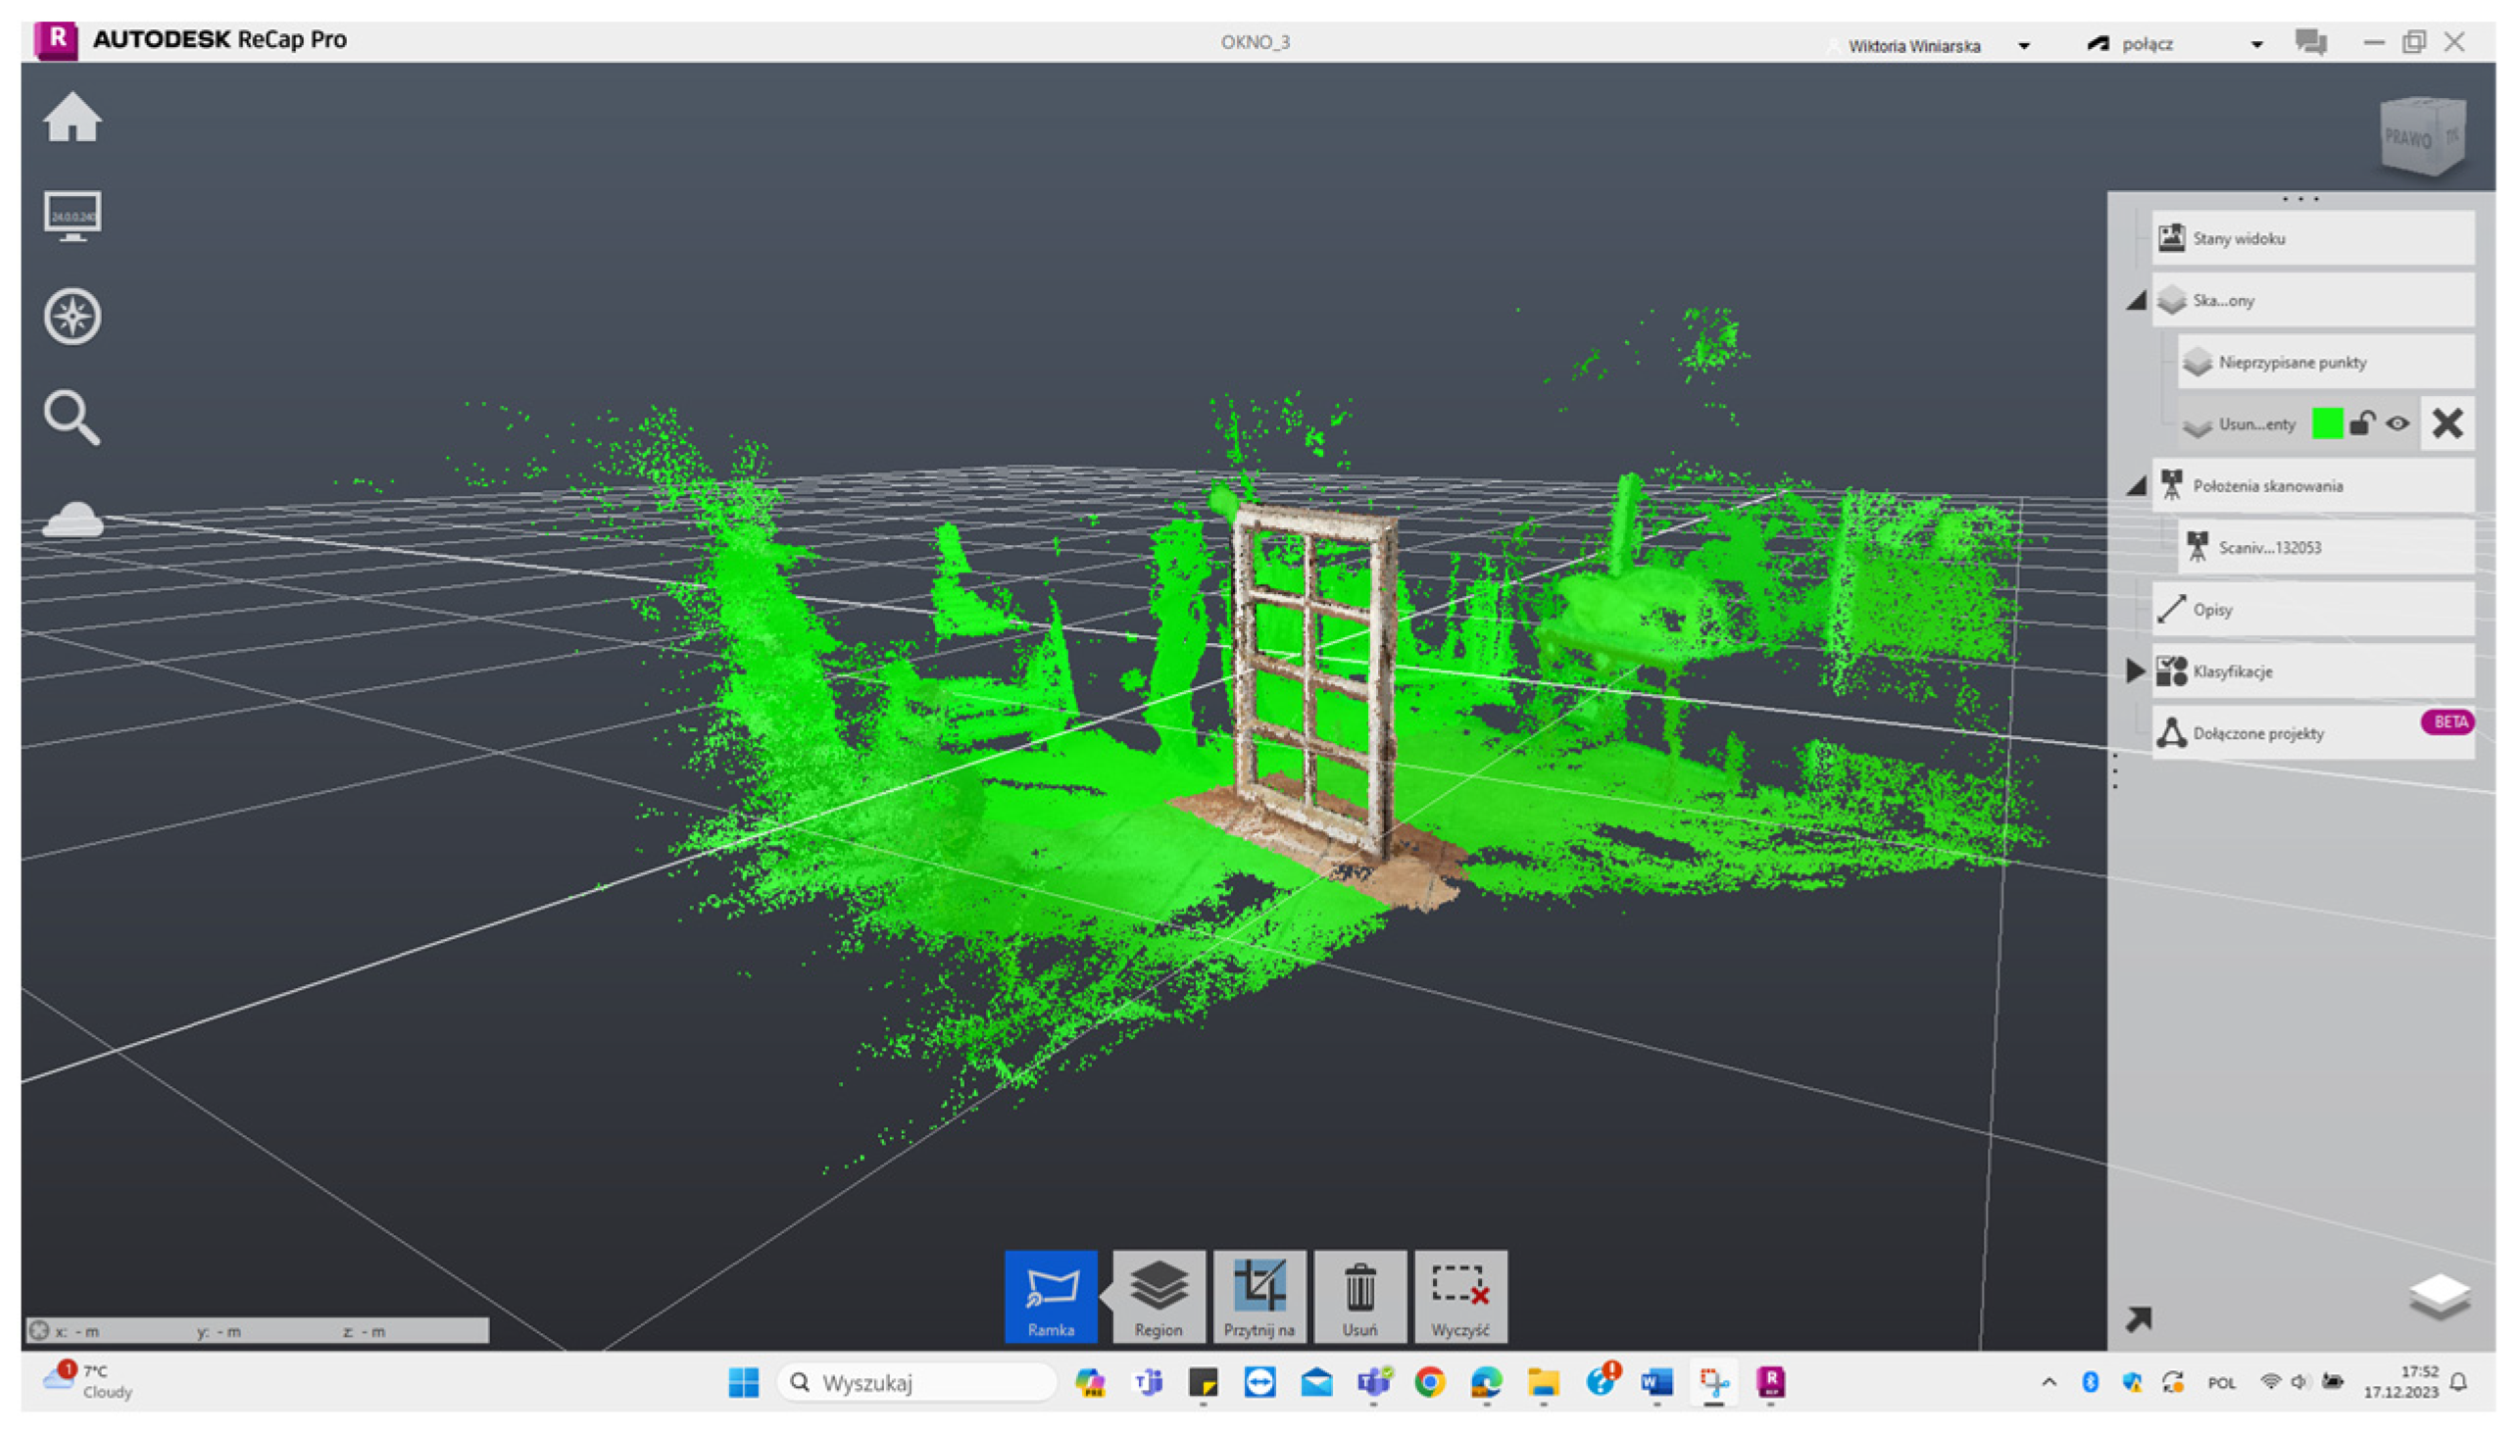2514x1434 pixels.
Task: Click the Region layers tool
Action: click(1158, 1295)
